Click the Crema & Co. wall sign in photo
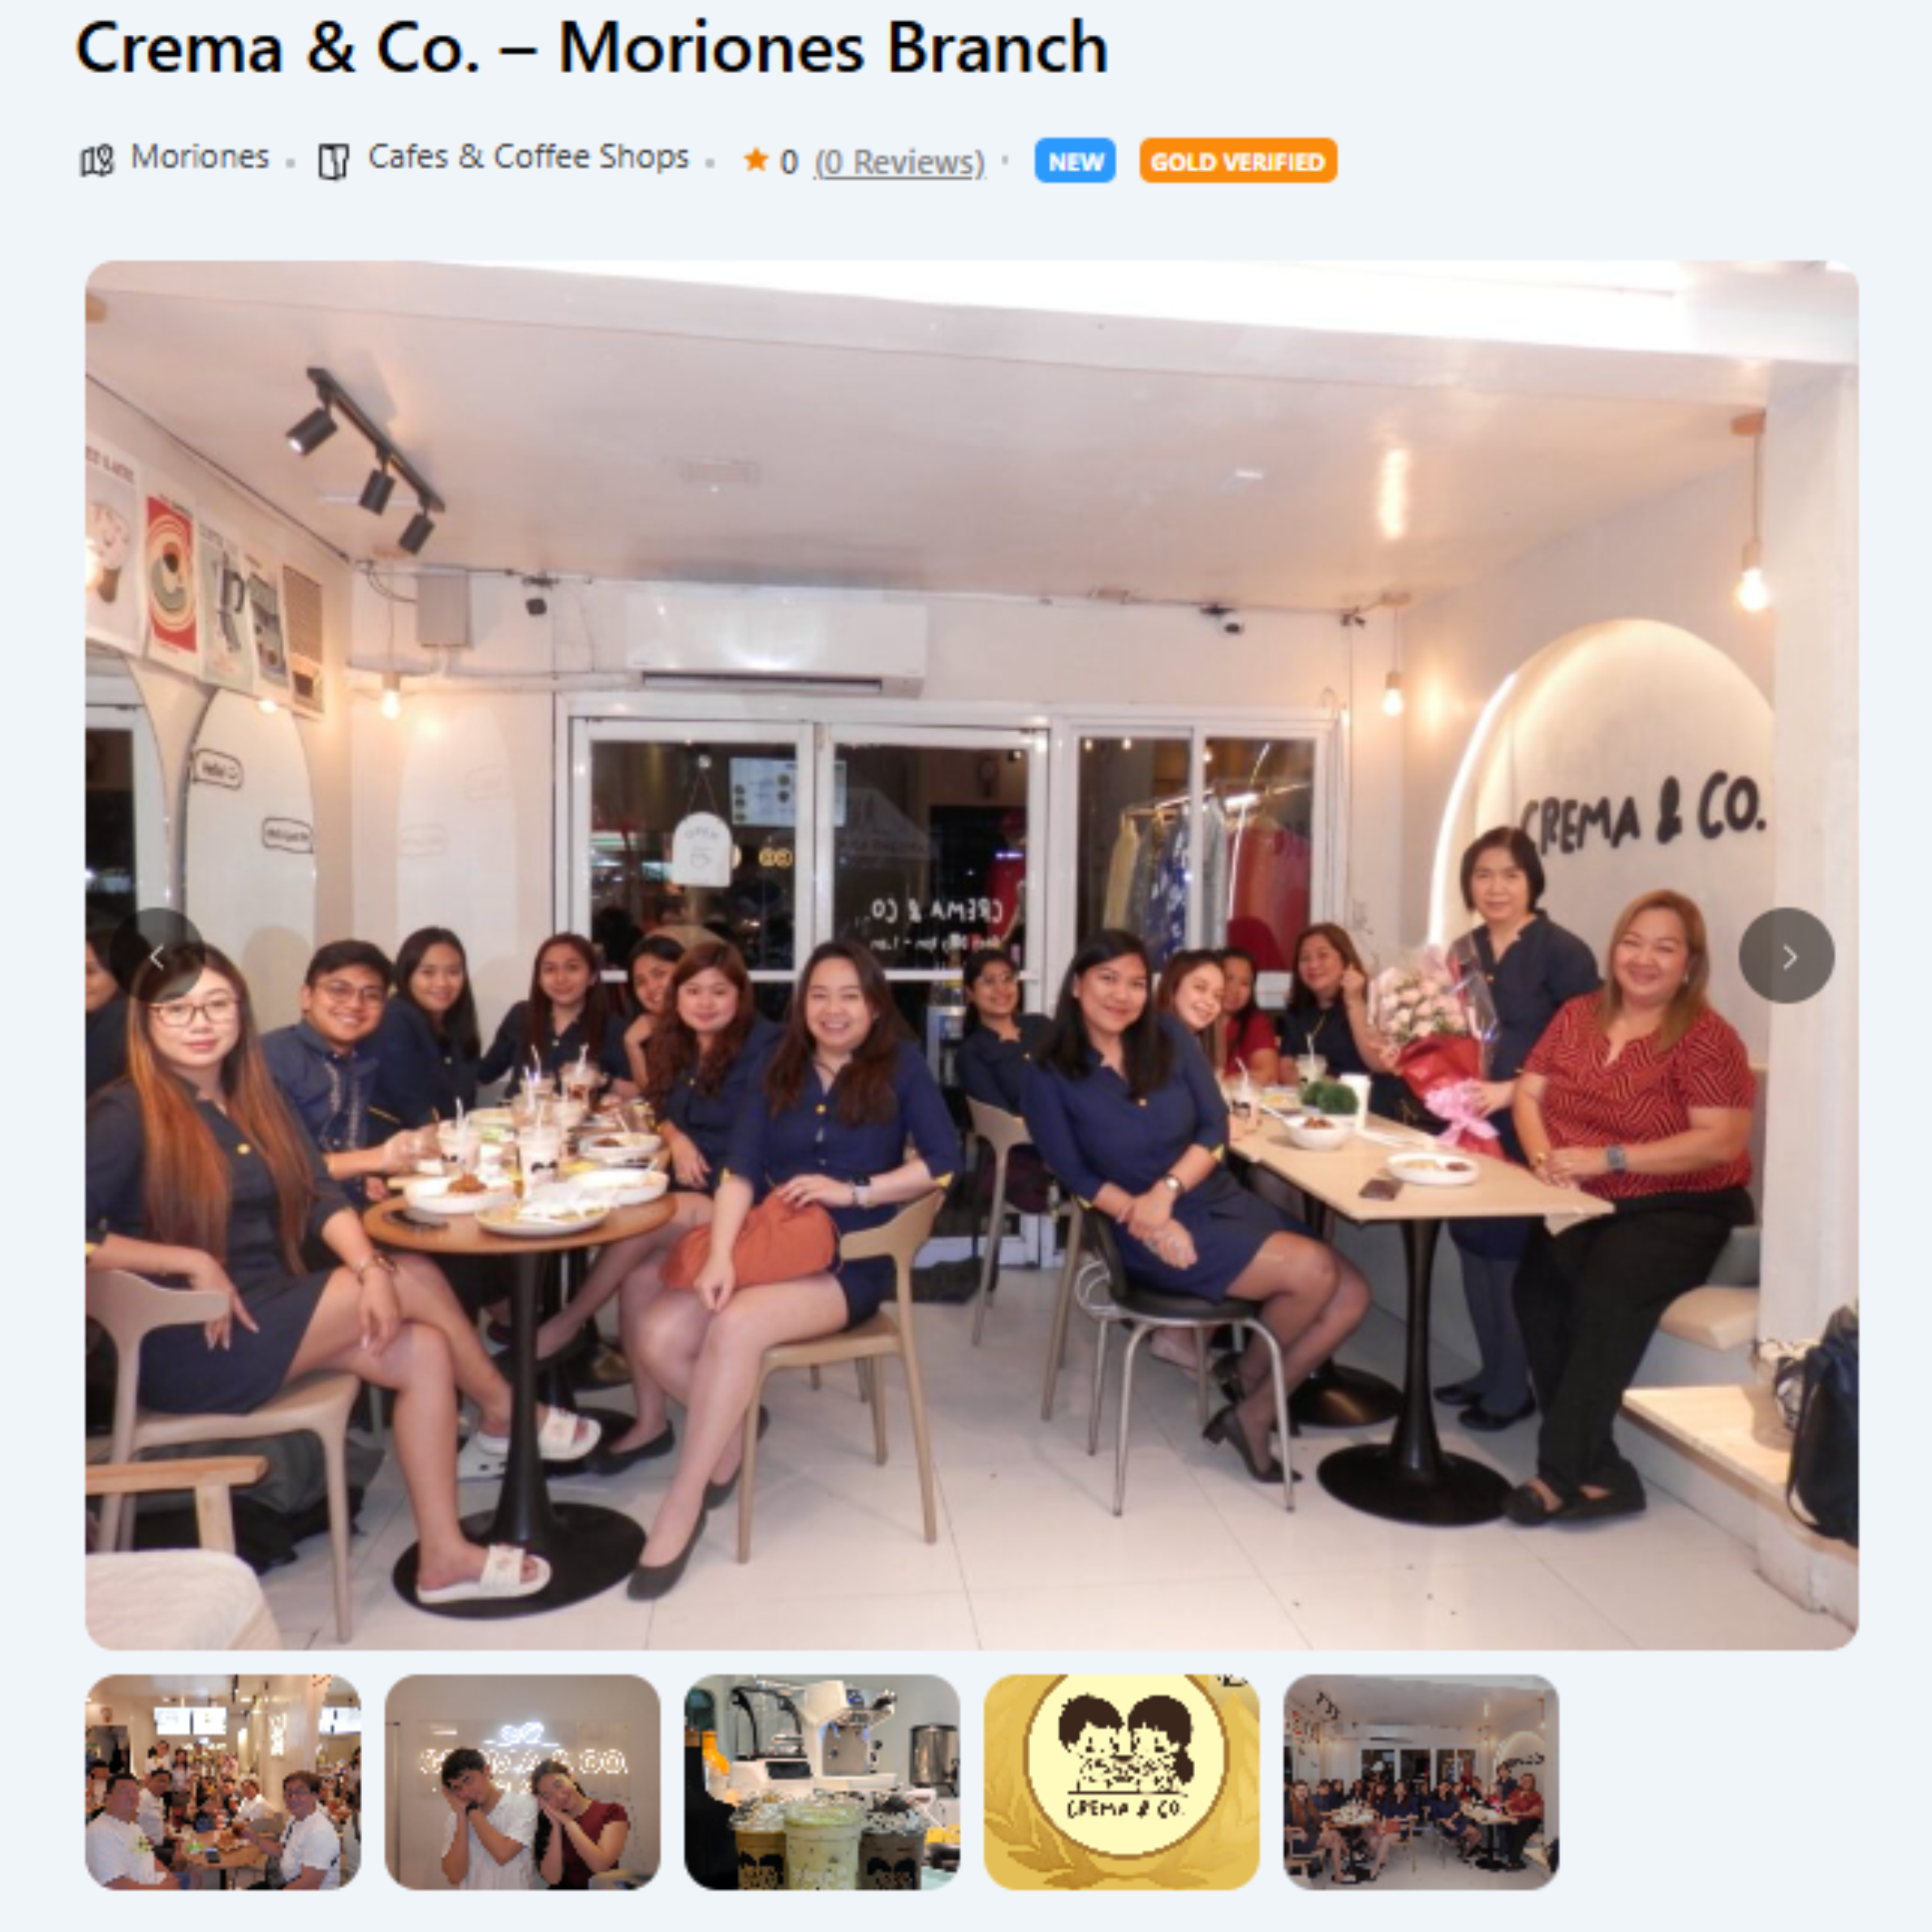 click(x=1642, y=813)
